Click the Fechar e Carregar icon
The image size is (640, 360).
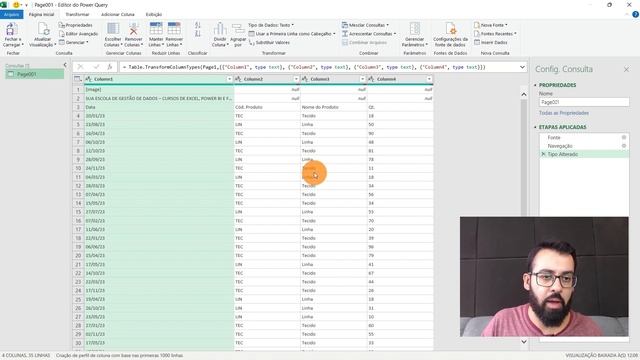11,29
